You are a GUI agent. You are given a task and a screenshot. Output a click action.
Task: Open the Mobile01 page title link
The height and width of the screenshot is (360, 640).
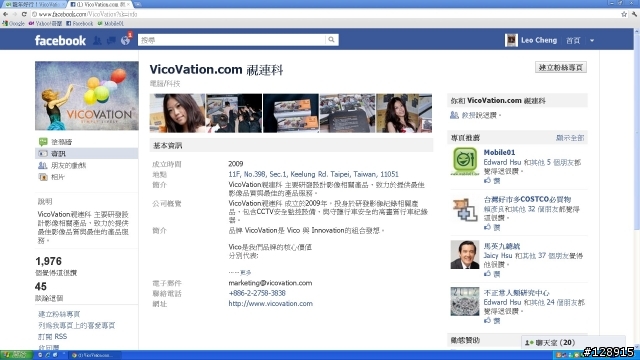coord(499,152)
